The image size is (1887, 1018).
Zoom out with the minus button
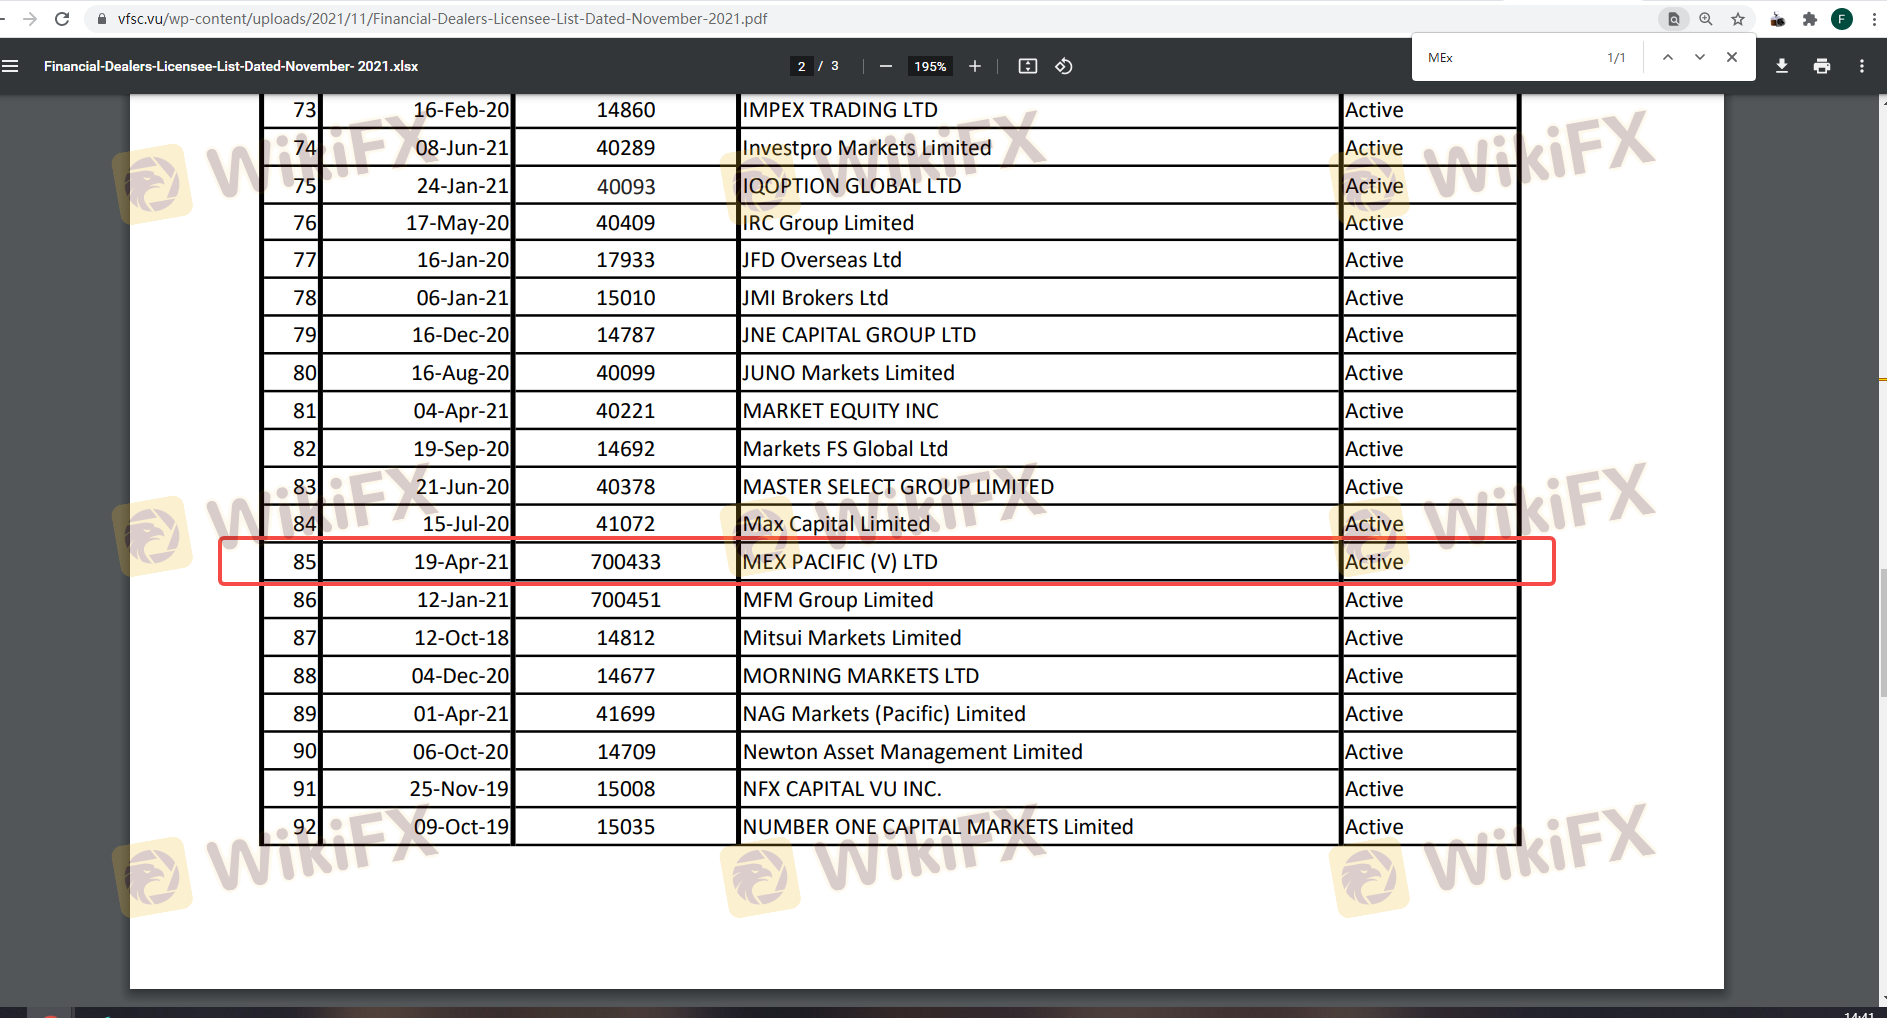(885, 66)
